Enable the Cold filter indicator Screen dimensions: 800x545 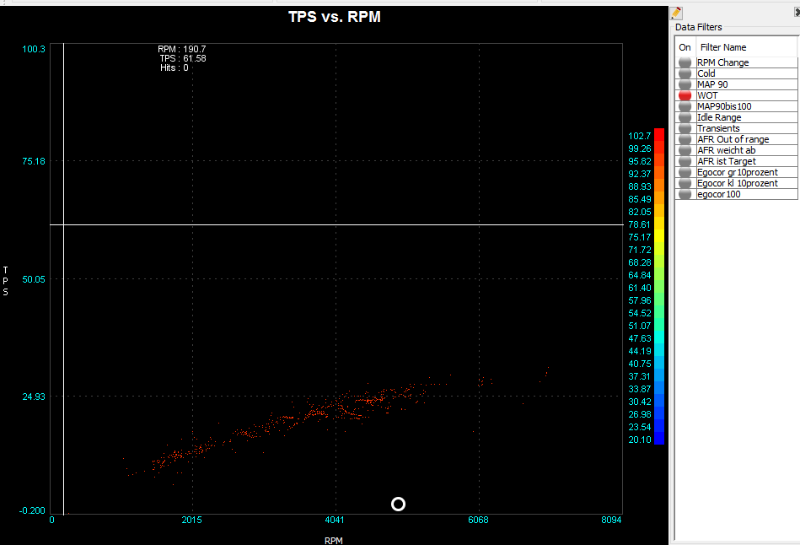(685, 74)
